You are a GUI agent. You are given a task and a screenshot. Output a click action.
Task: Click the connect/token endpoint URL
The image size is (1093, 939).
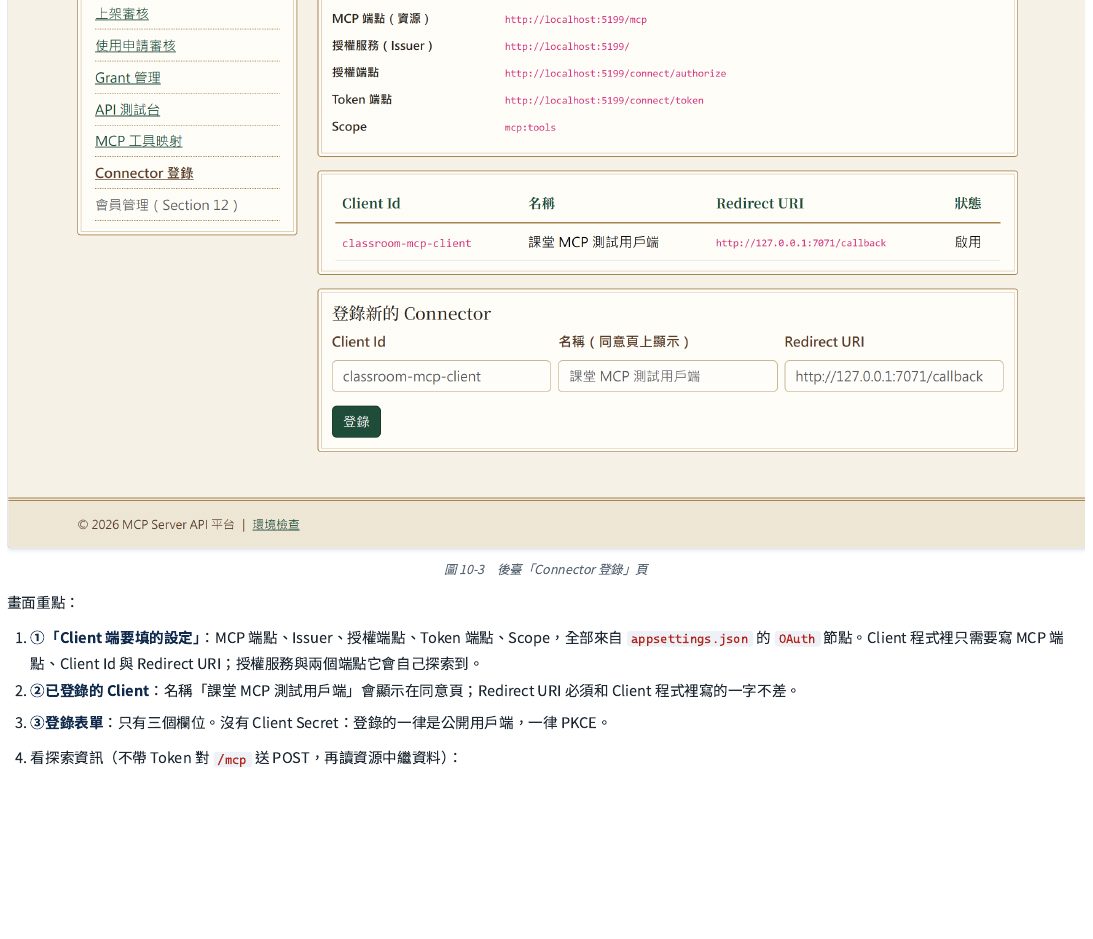[604, 101]
